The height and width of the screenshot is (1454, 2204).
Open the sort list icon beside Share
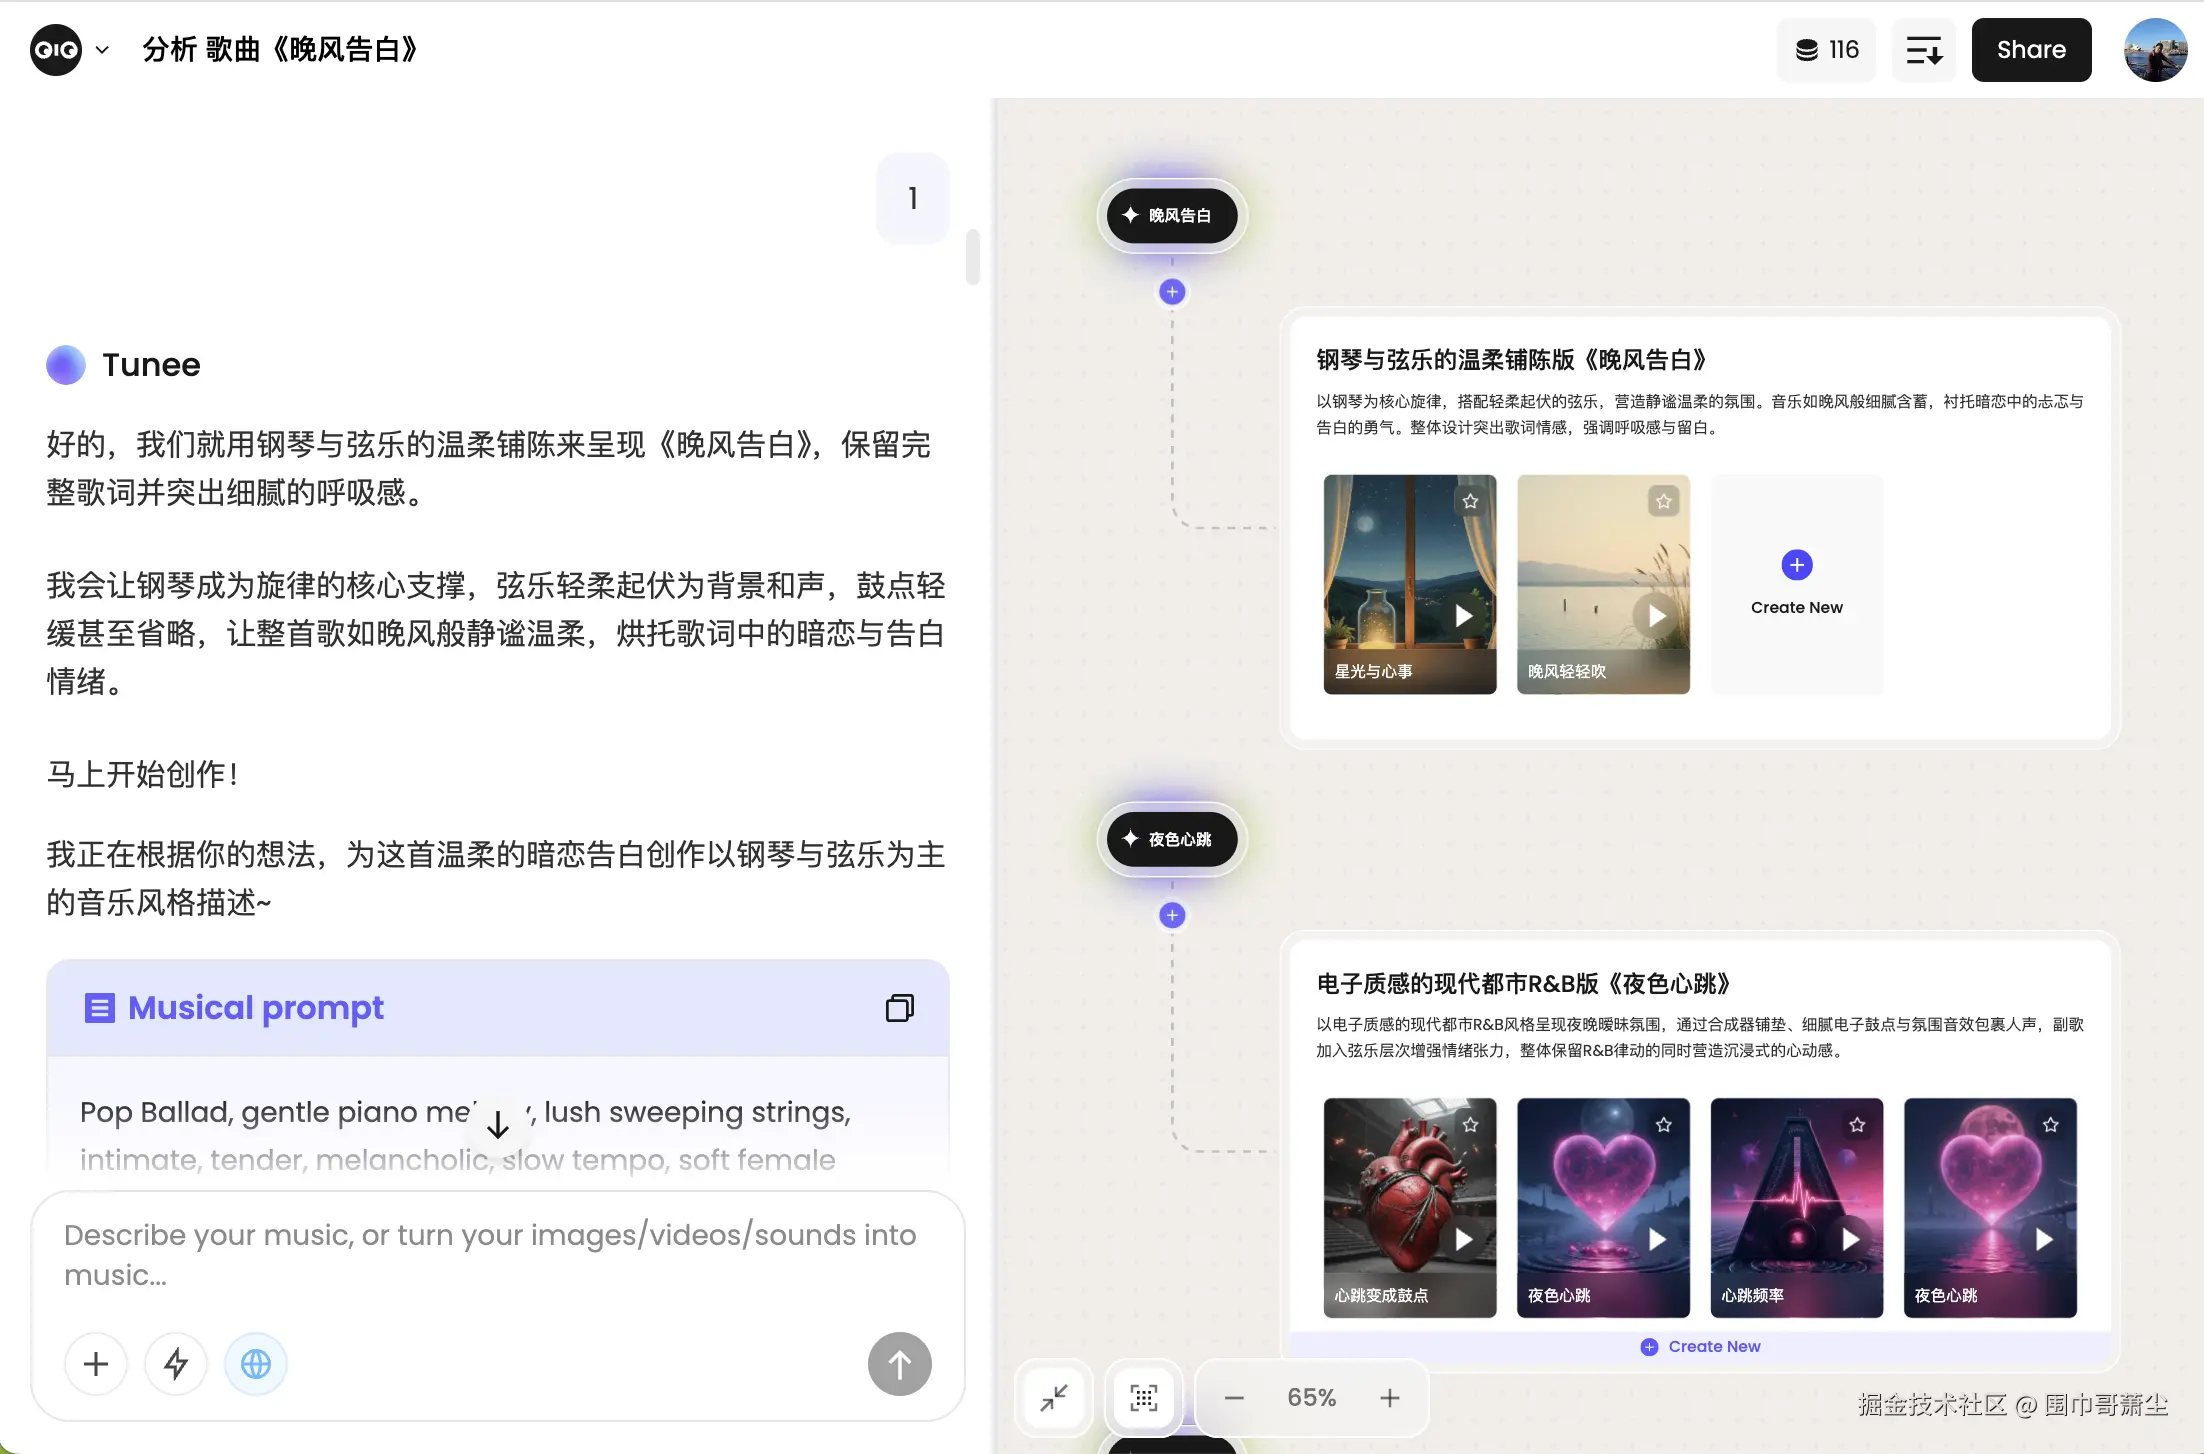(1922, 49)
